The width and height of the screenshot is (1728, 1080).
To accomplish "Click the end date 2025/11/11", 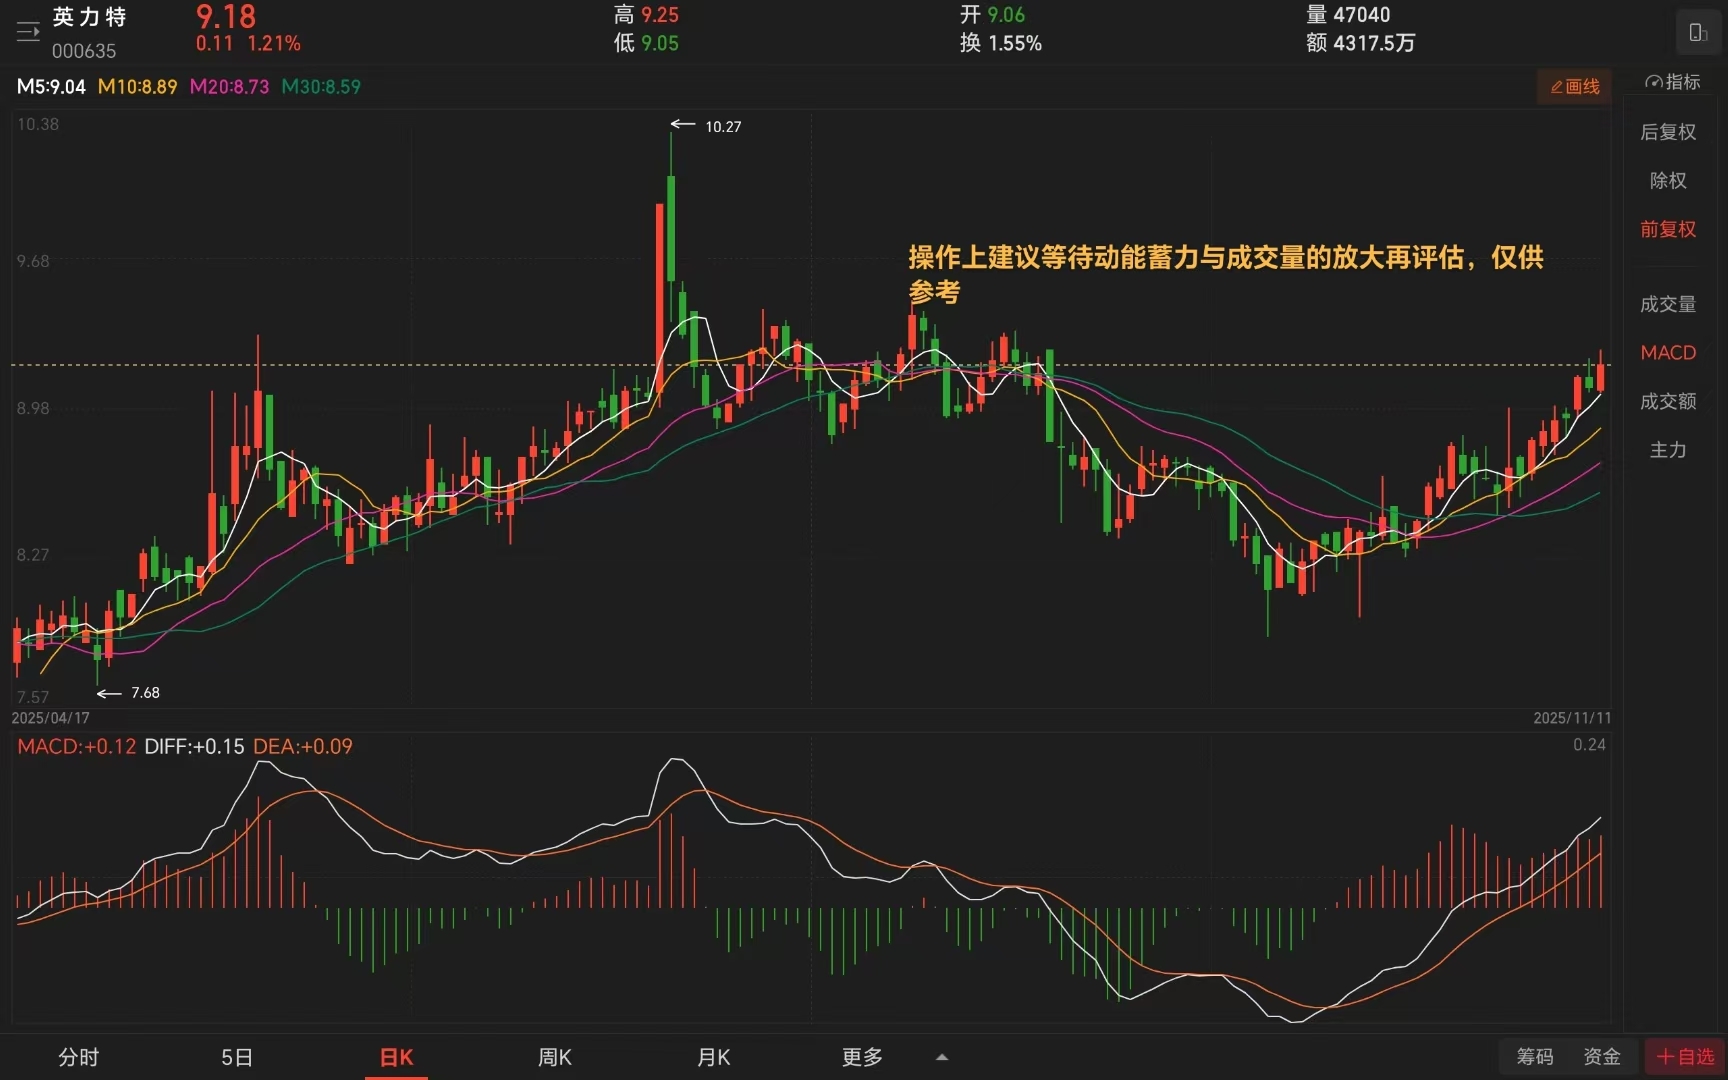I will [x=1572, y=718].
